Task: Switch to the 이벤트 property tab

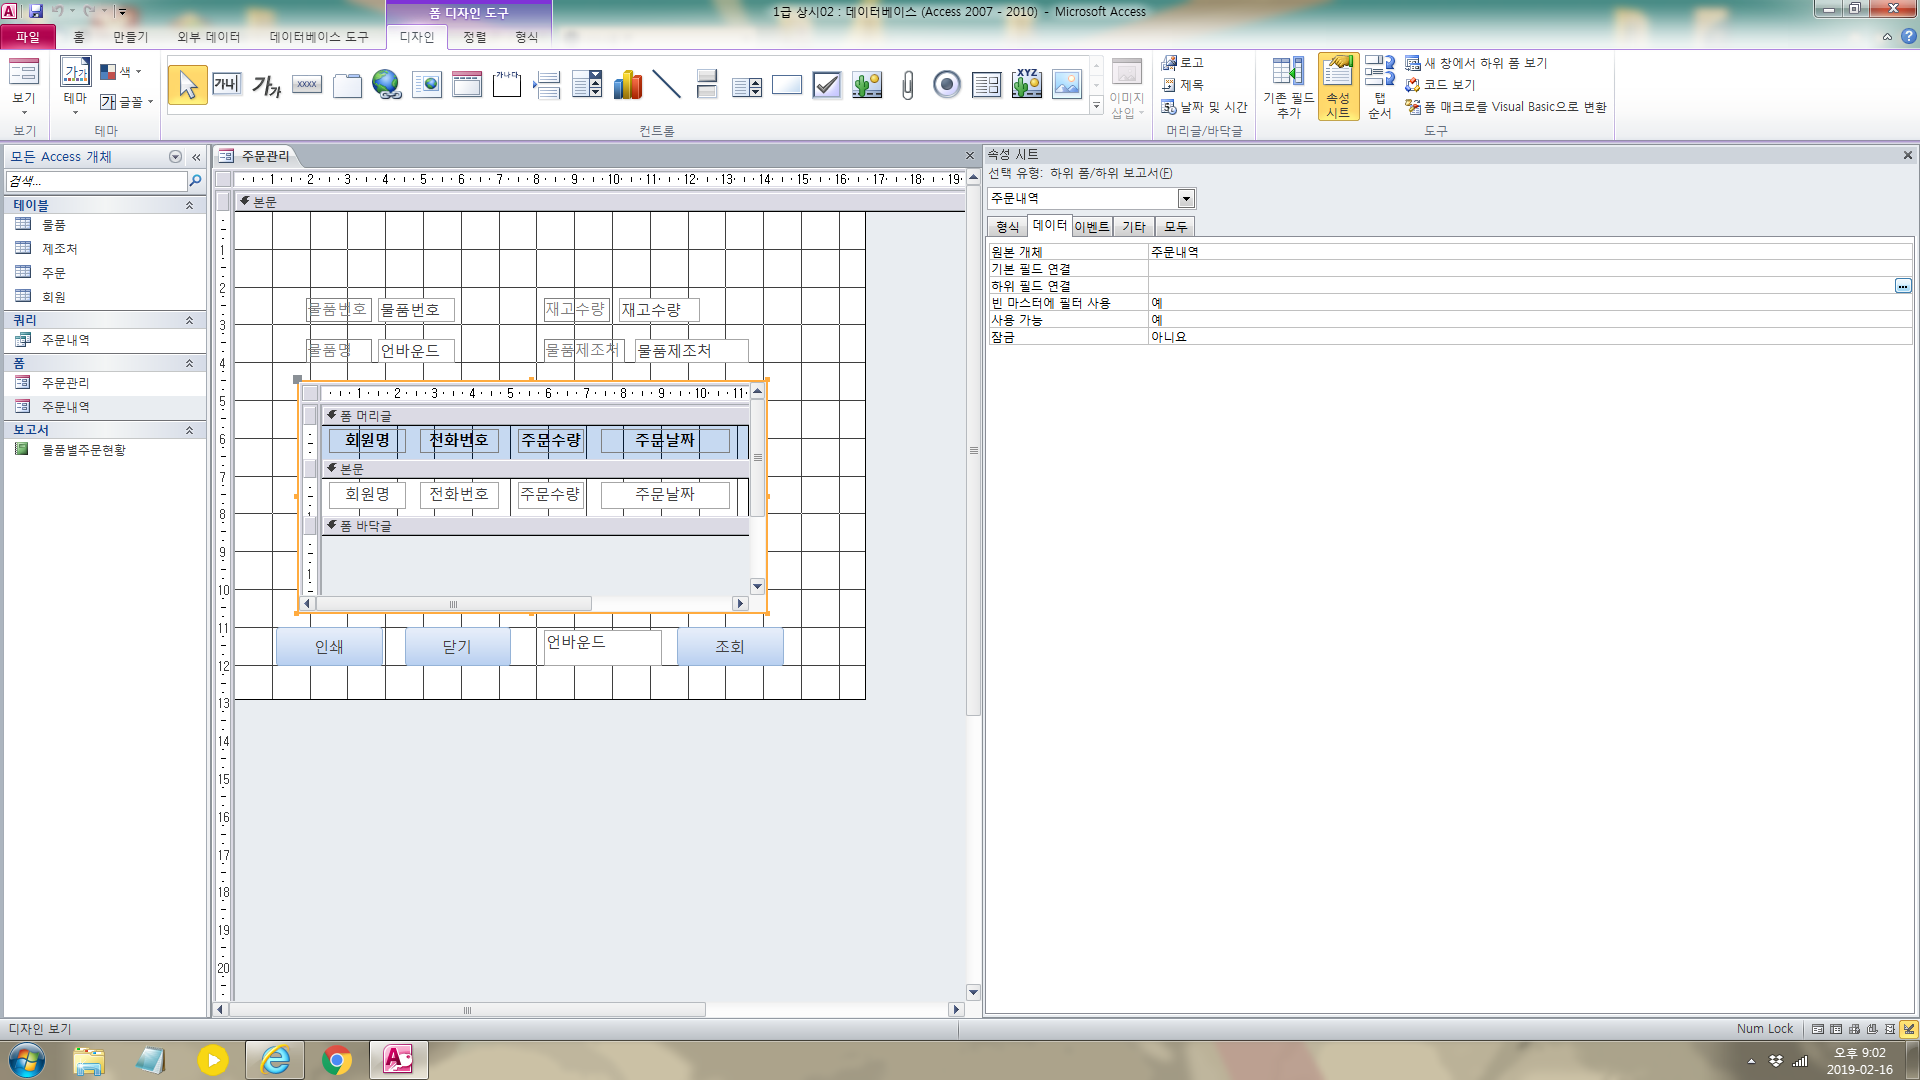Action: pyautogui.click(x=1092, y=227)
